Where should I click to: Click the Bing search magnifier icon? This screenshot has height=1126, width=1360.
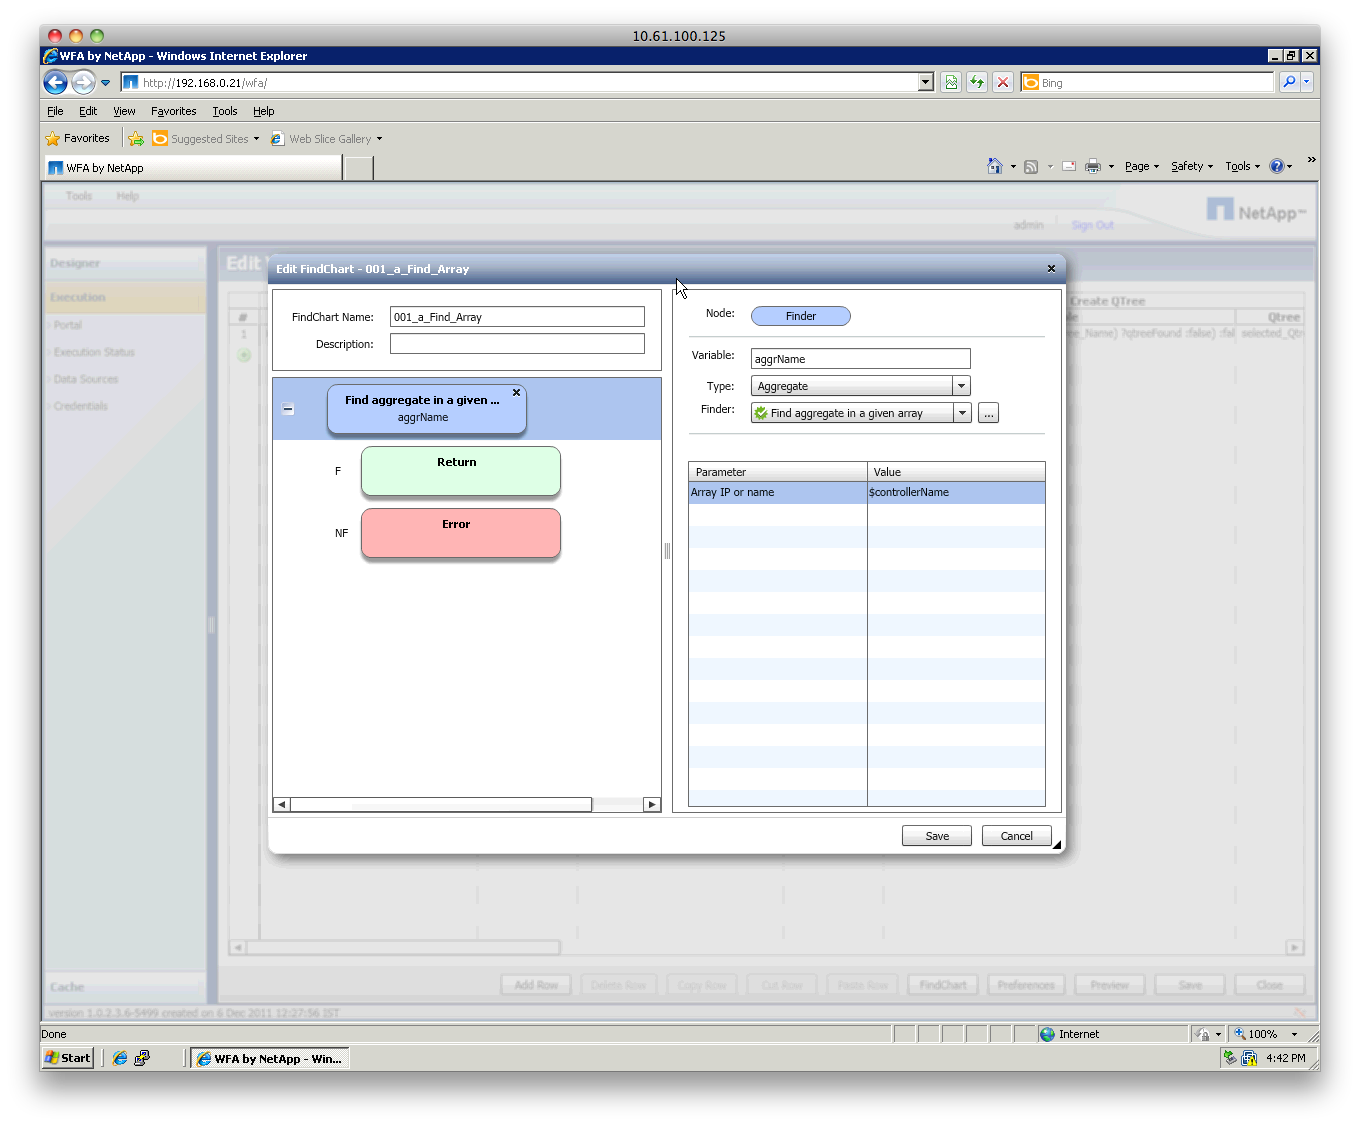tap(1289, 83)
